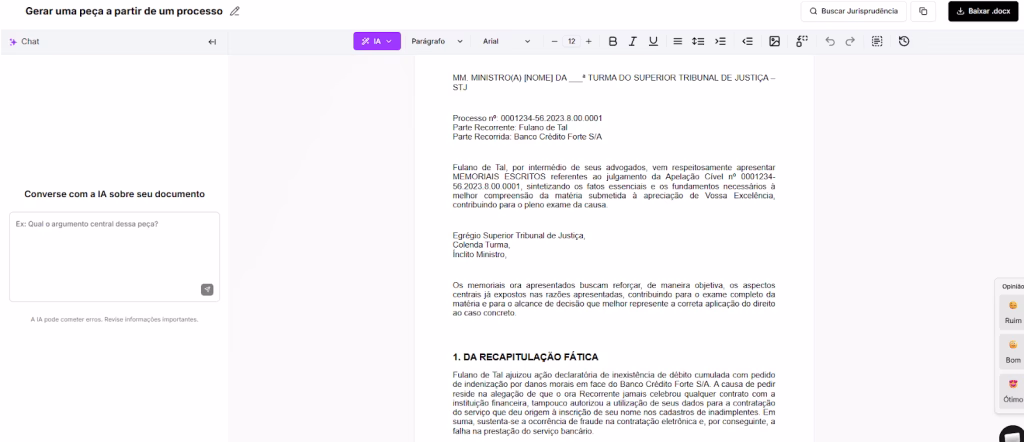Click the shapes selection icon beside image button
Image resolution: width=1024 pixels, height=442 pixels.
click(x=802, y=41)
